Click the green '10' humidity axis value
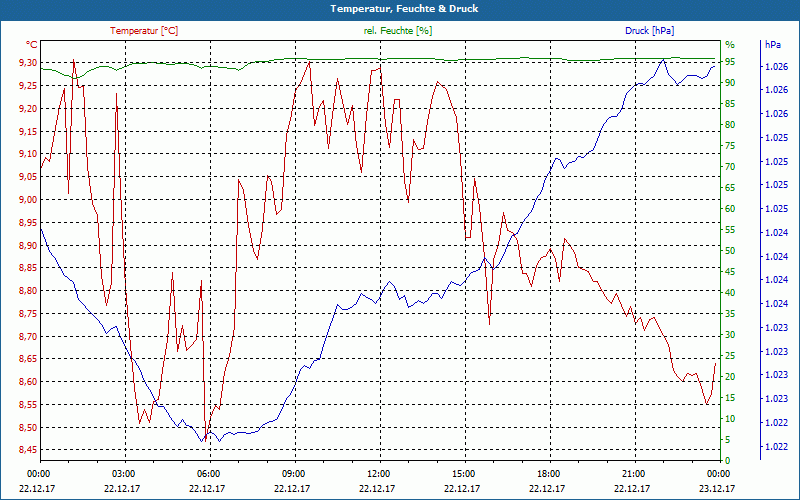800x500 pixels. click(x=730, y=419)
